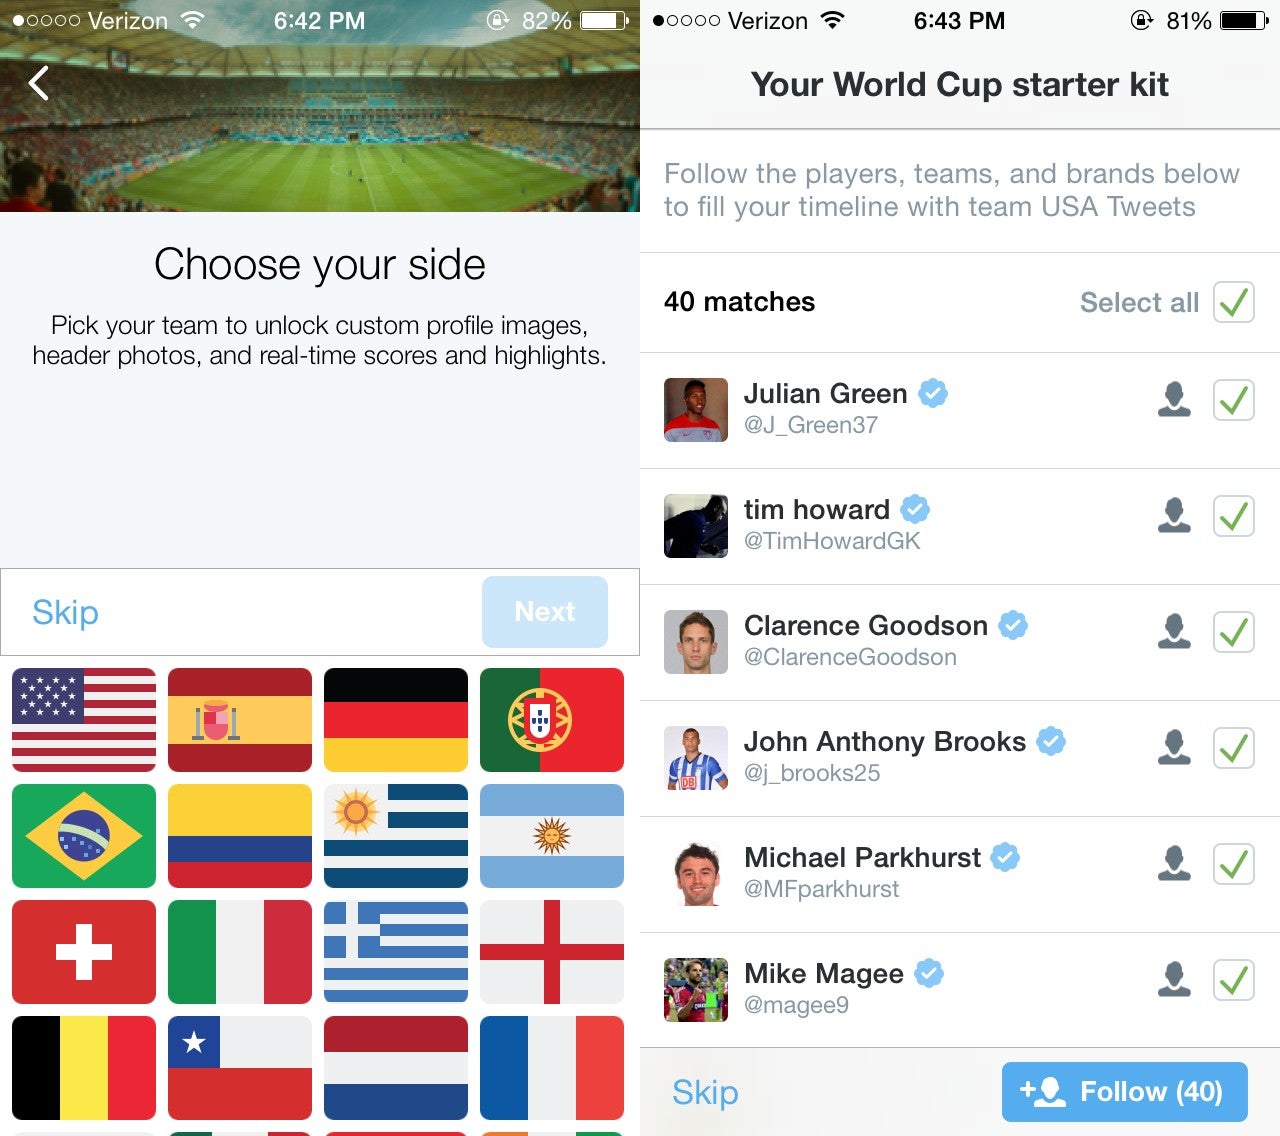Tap the back arrow over stadium photo
Screen dimensions: 1280x1136
[x=39, y=84]
